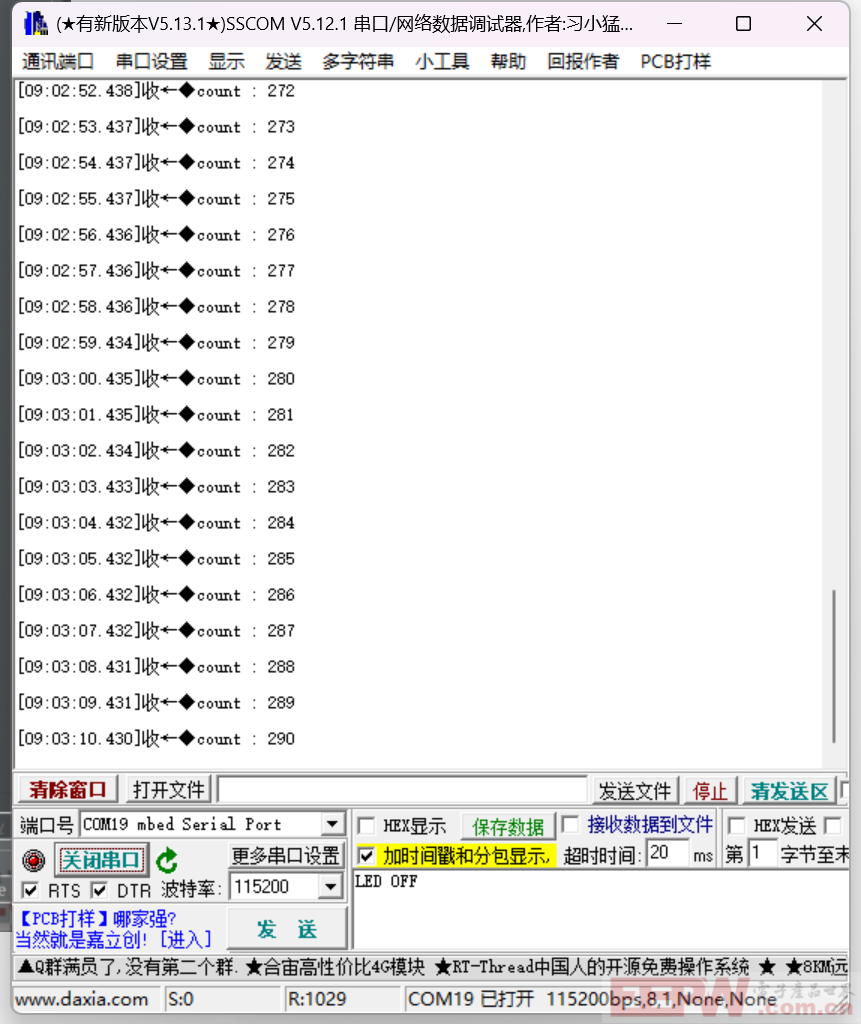Click the 当然就是嘉立创 [进入] link
Image resolution: width=861 pixels, height=1024 pixels.
[114, 940]
